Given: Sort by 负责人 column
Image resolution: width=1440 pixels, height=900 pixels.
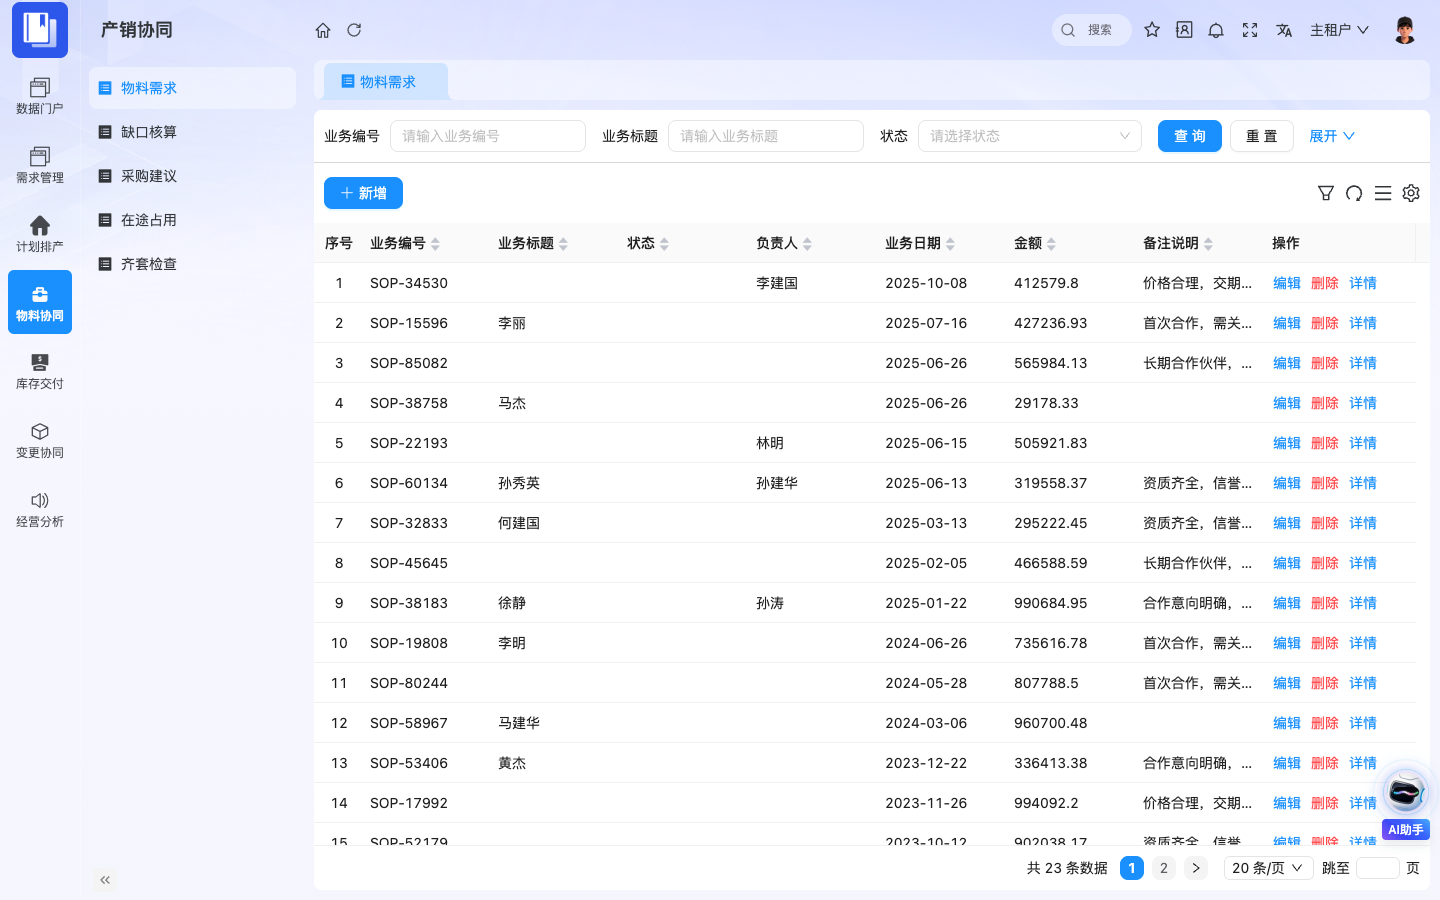Looking at the screenshot, I should tap(807, 243).
